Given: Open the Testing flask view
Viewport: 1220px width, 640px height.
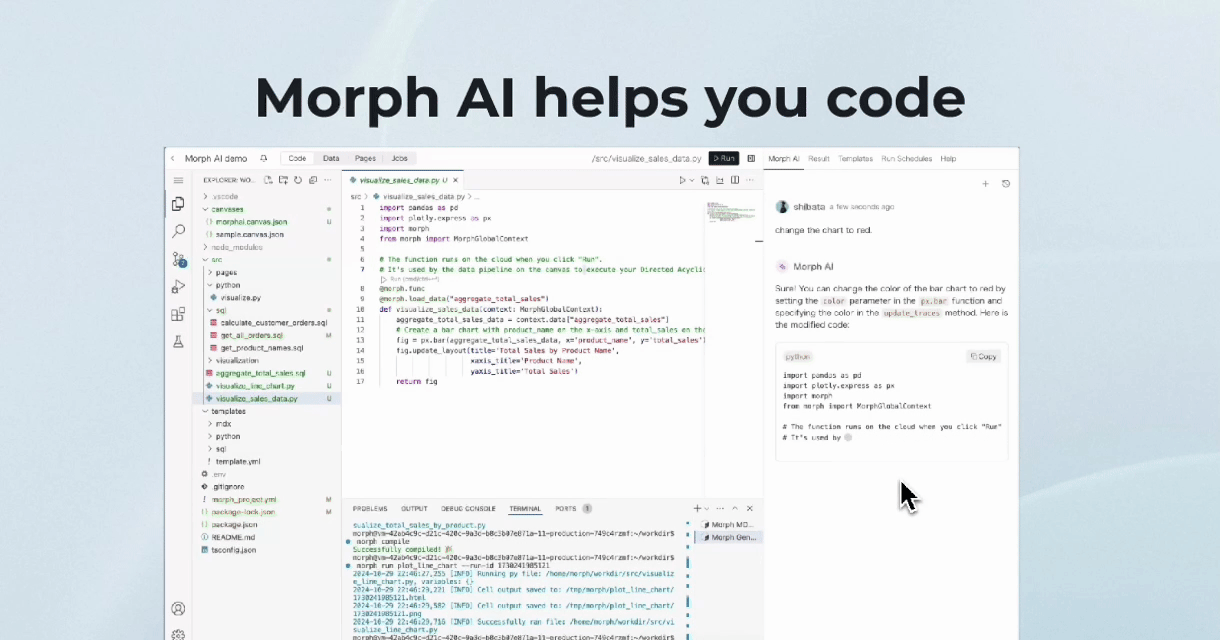Looking at the screenshot, I should (178, 341).
